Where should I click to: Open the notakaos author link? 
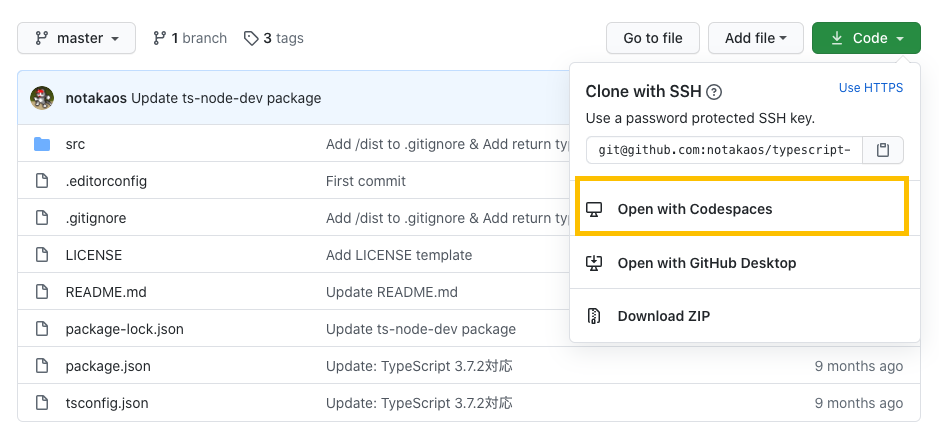coord(96,98)
